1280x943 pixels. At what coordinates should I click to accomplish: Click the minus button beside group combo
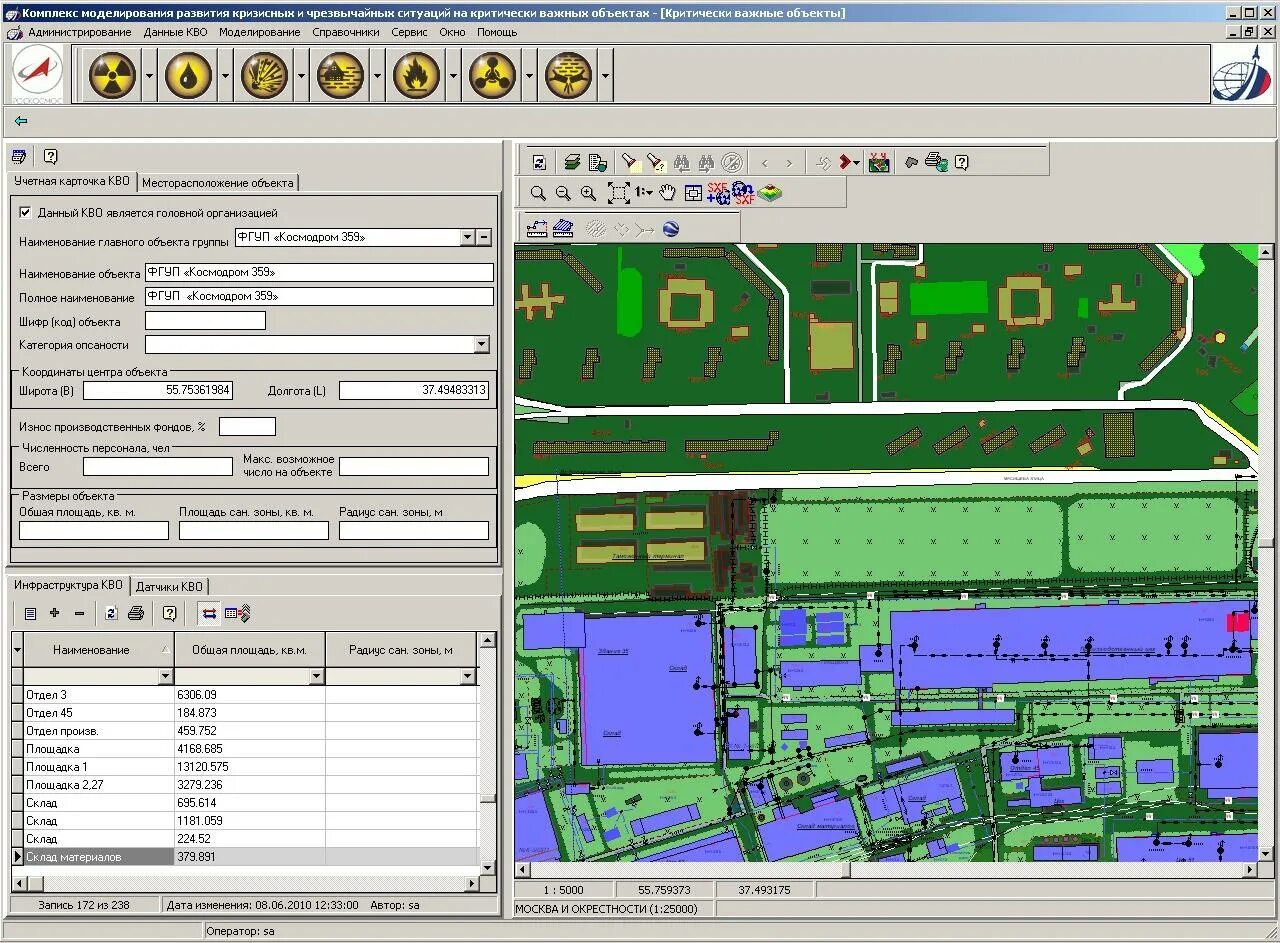[x=484, y=237]
